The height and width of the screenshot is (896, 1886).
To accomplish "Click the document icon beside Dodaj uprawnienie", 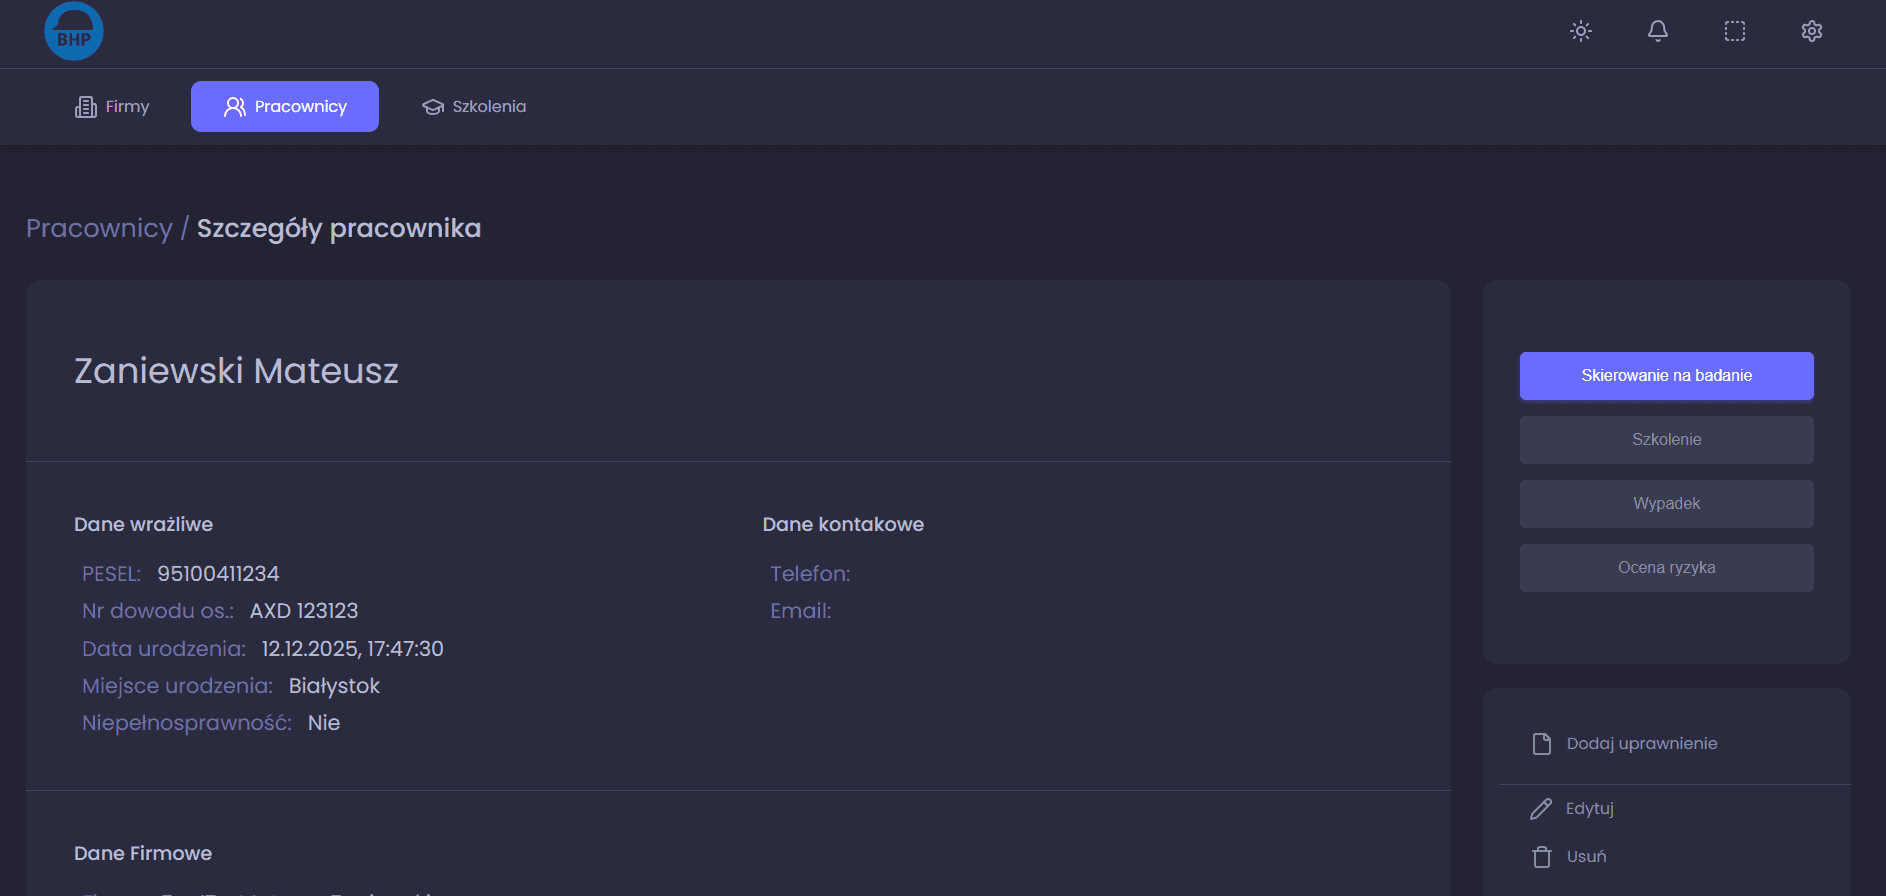I will click(x=1541, y=743).
